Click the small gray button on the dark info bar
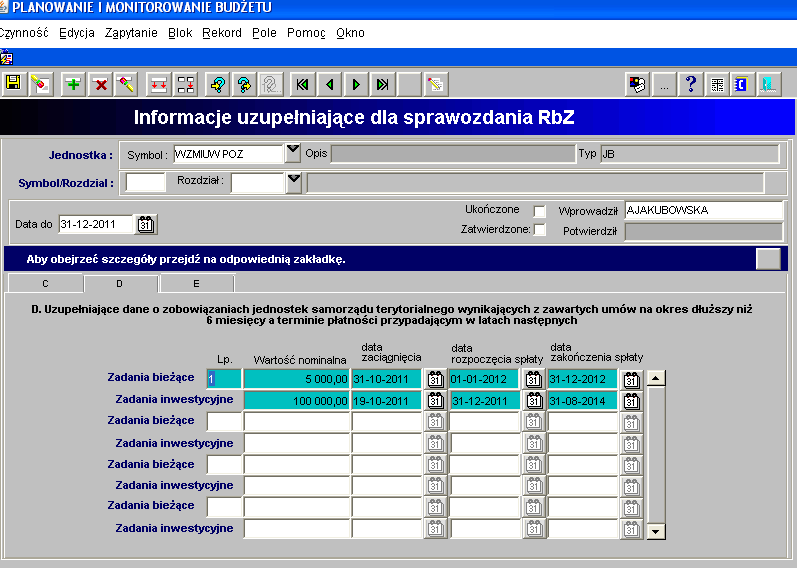The height and width of the screenshot is (568, 797). pos(768,259)
